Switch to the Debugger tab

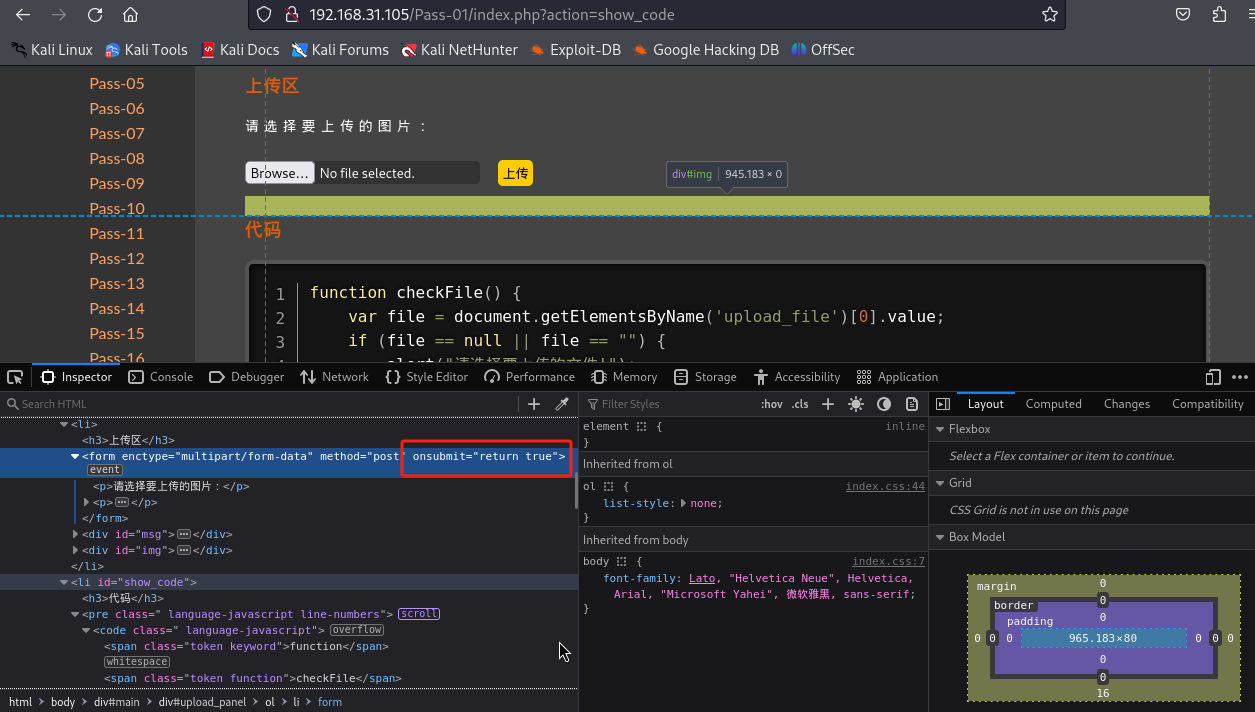point(247,377)
